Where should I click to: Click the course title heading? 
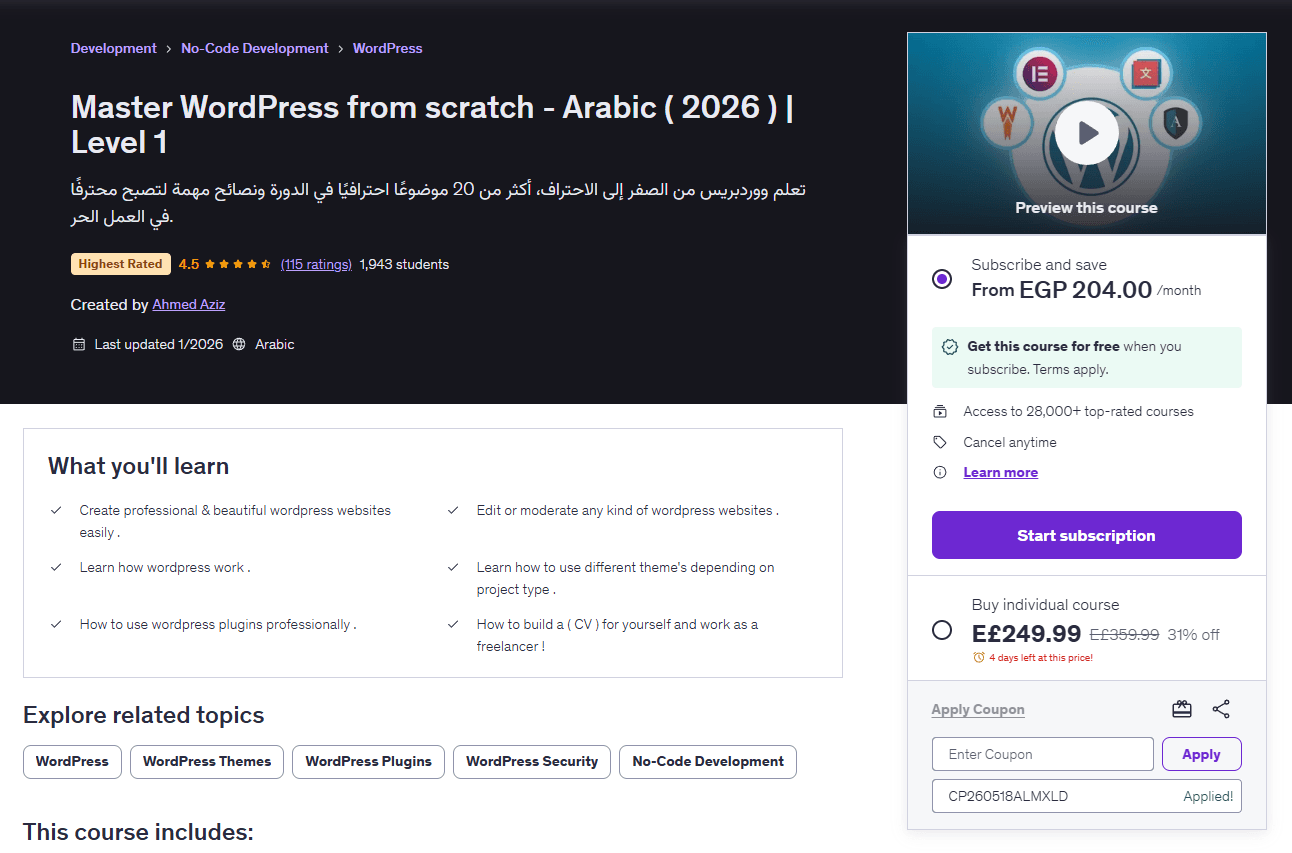432,125
